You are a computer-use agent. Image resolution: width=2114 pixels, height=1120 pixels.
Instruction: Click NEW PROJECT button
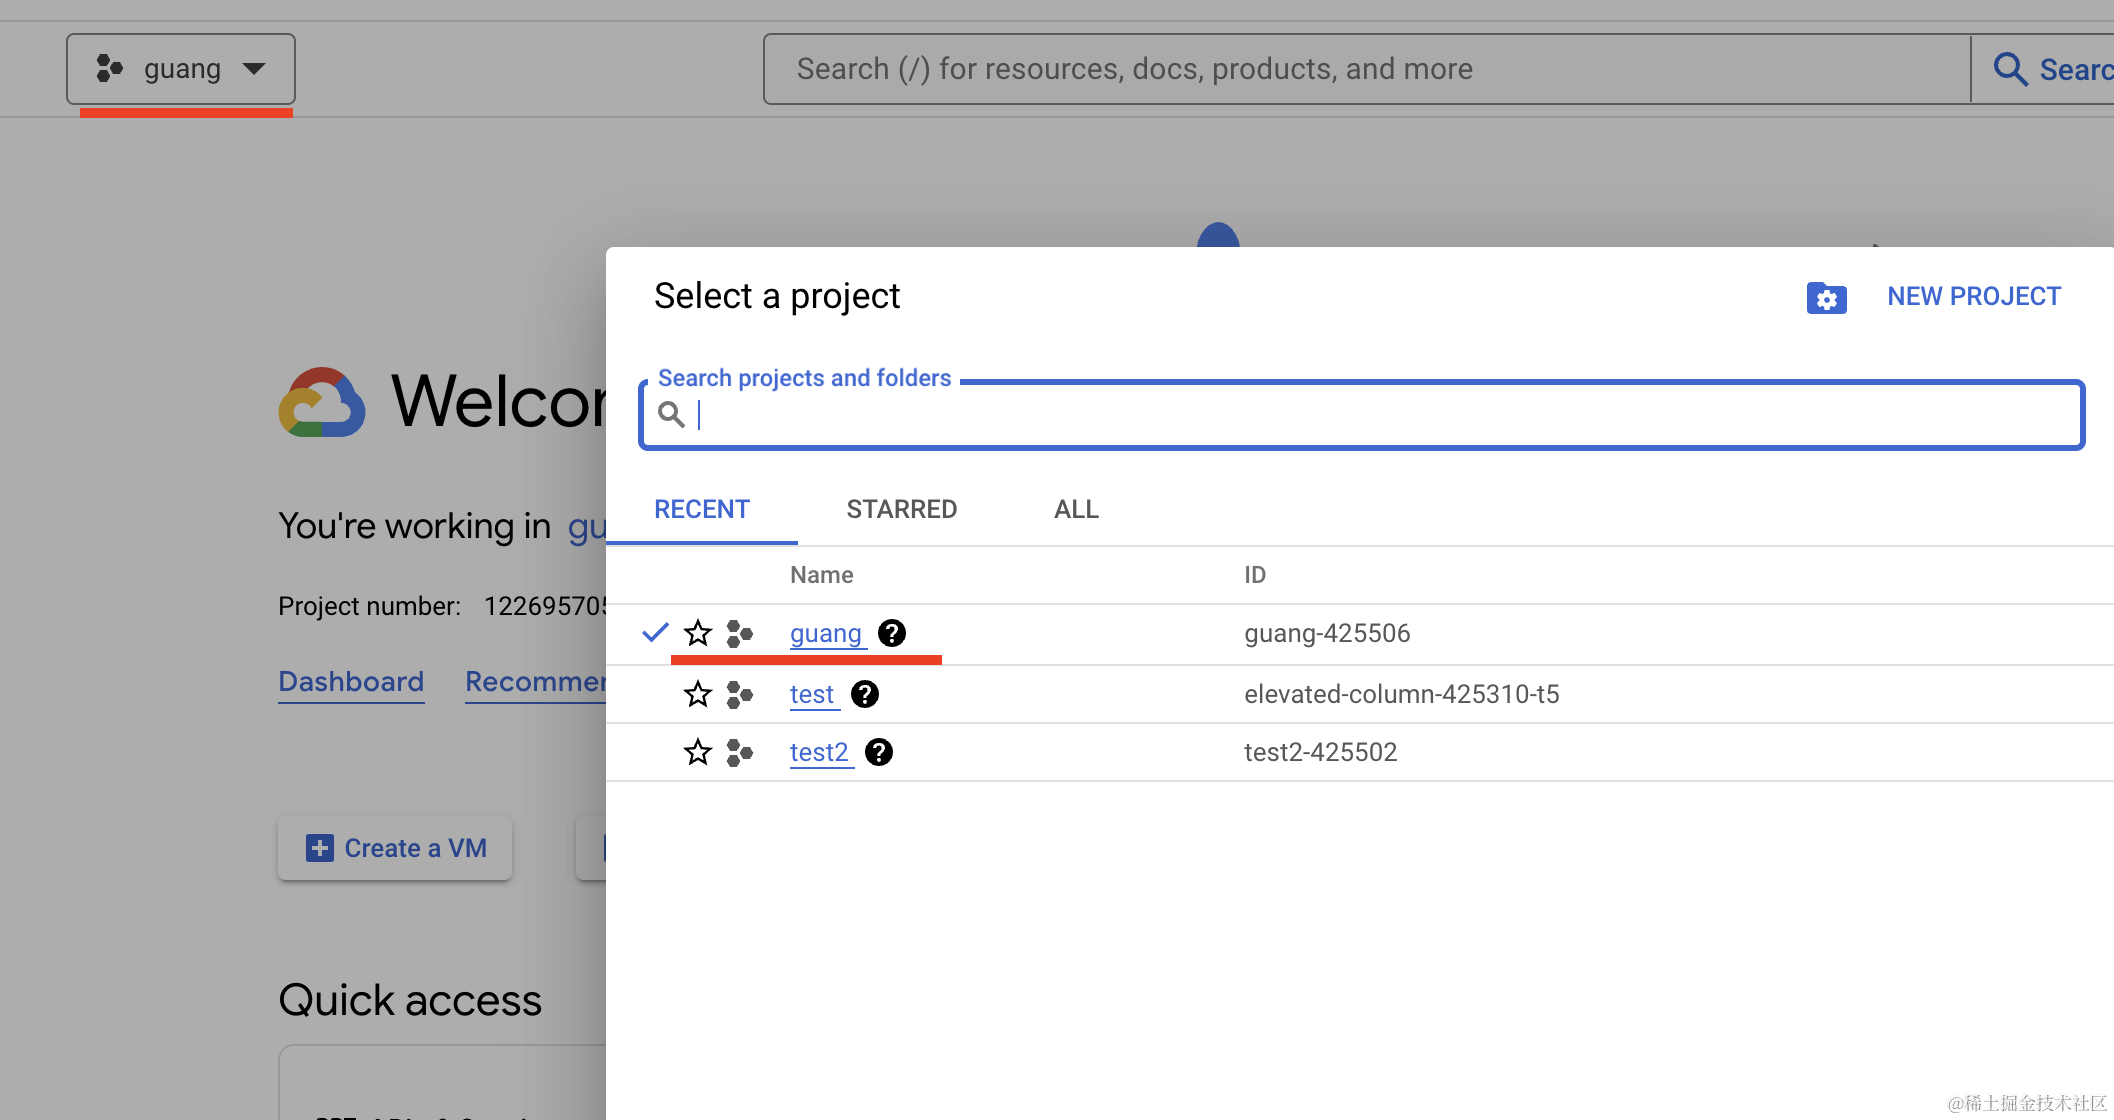coord(1973,296)
